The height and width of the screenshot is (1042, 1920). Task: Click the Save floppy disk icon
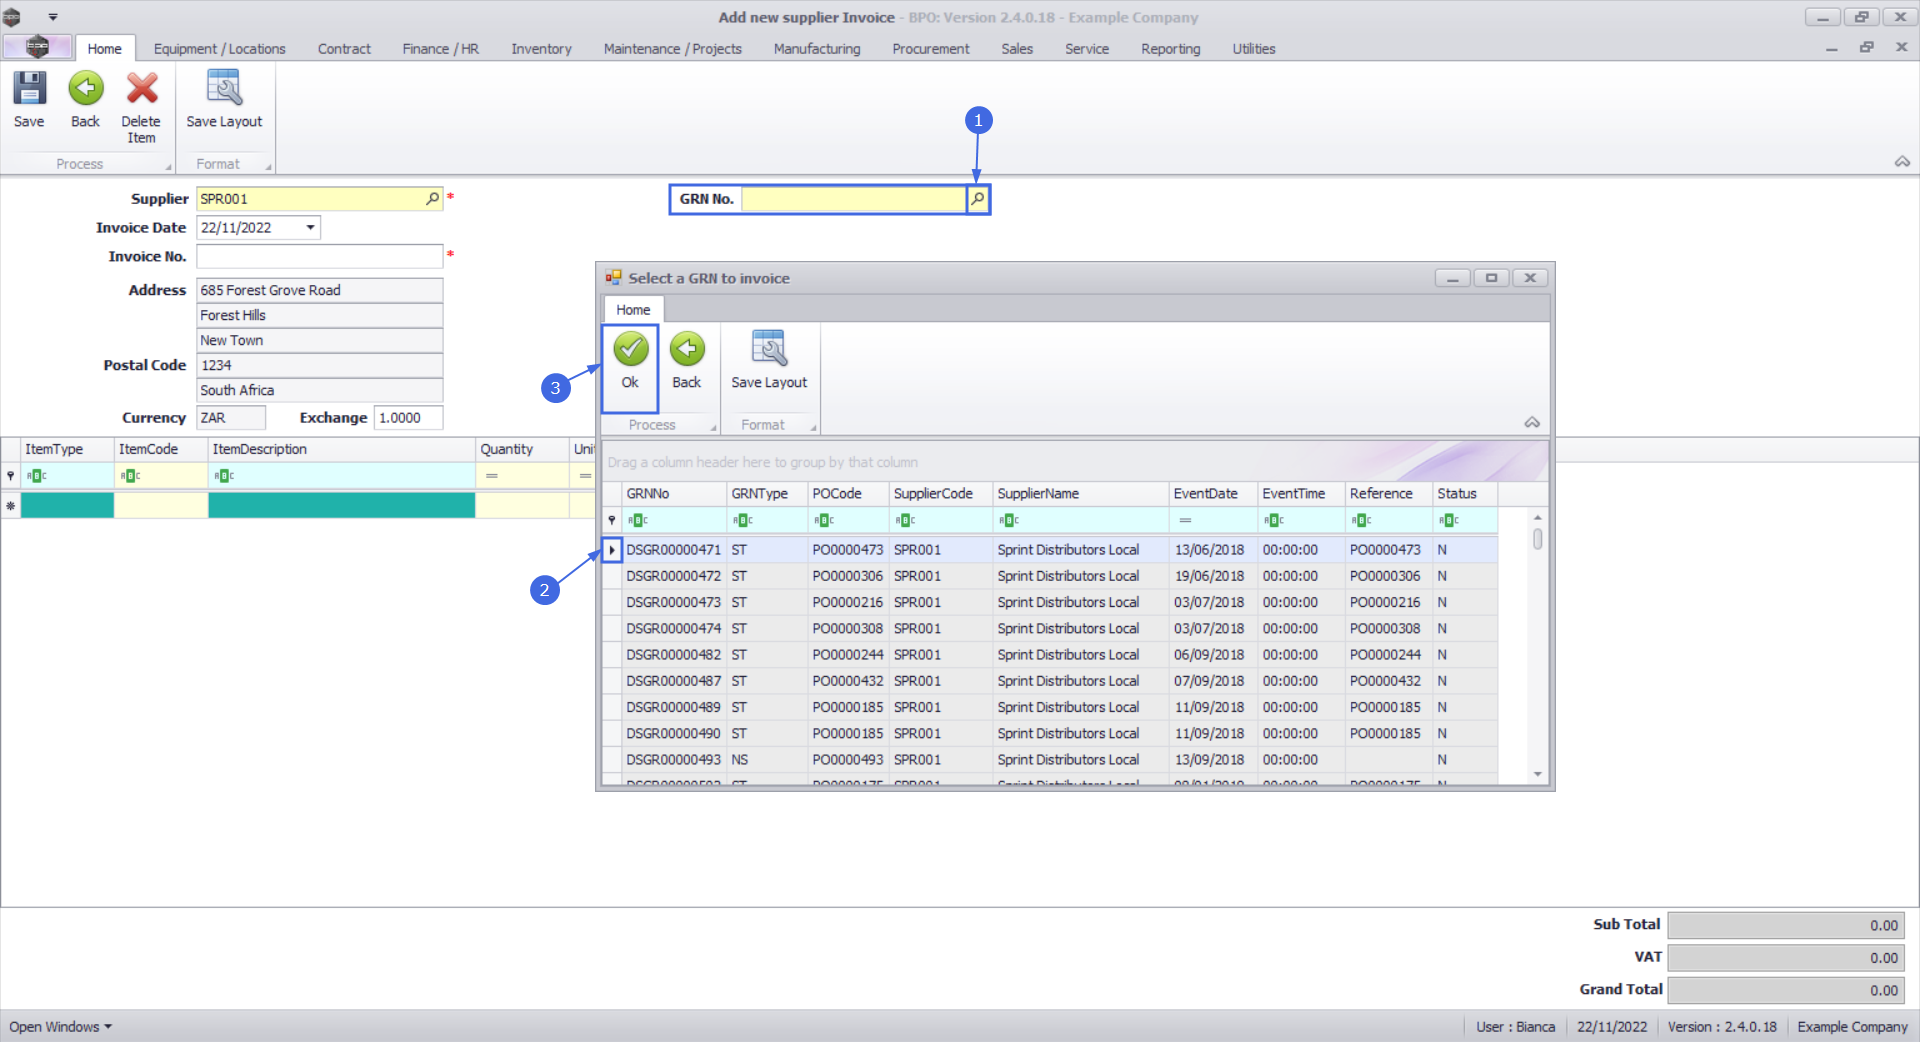[x=29, y=90]
